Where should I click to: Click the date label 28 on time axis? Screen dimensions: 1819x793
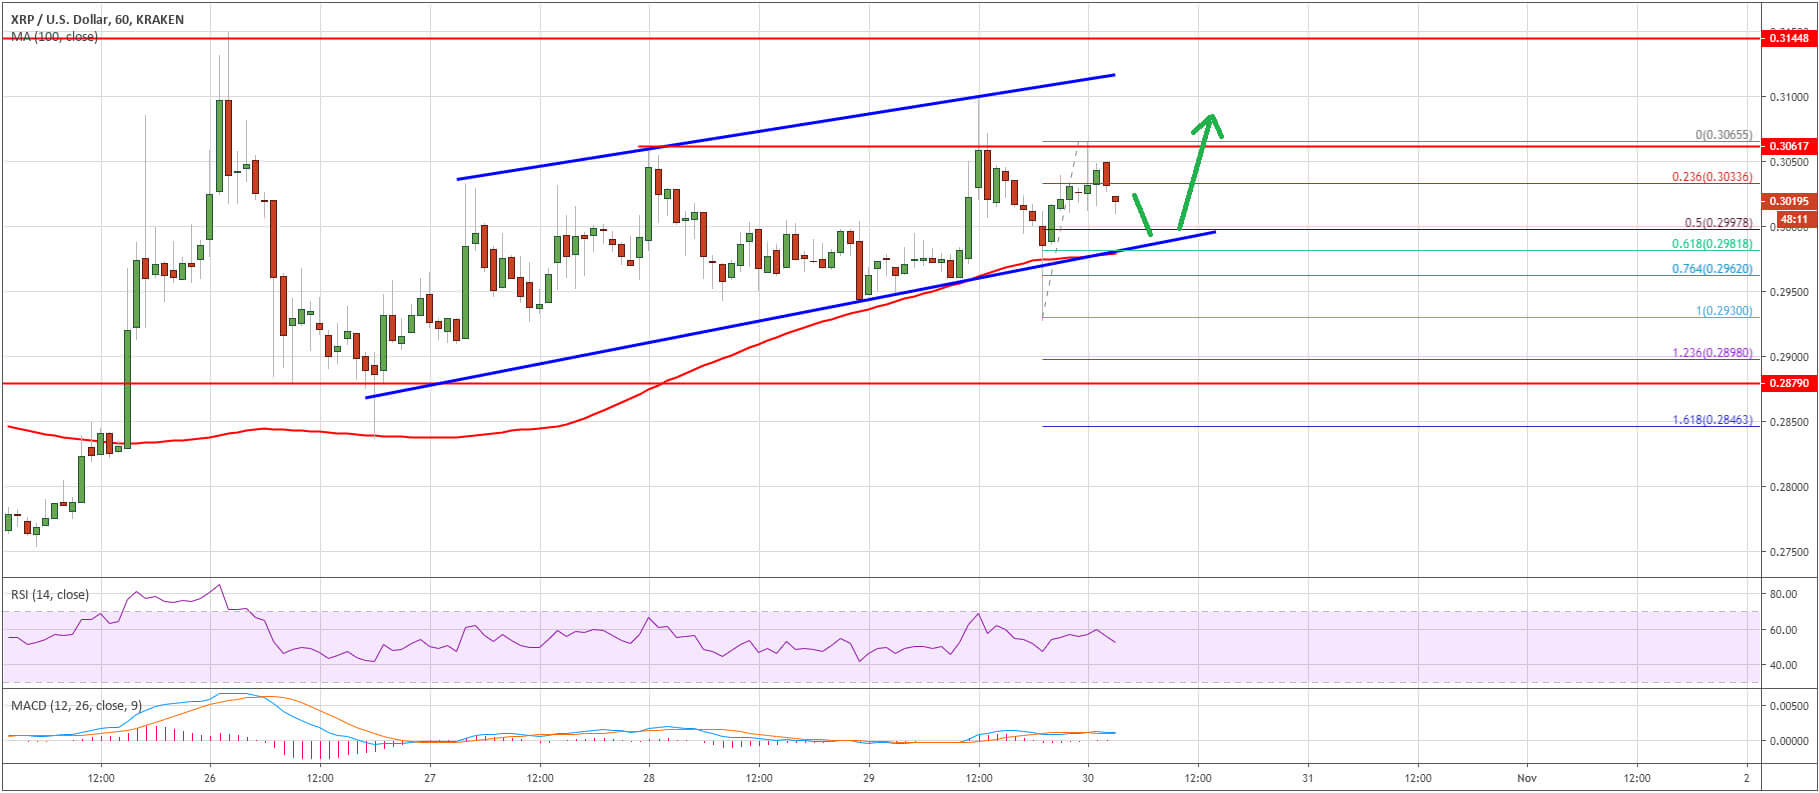649,777
